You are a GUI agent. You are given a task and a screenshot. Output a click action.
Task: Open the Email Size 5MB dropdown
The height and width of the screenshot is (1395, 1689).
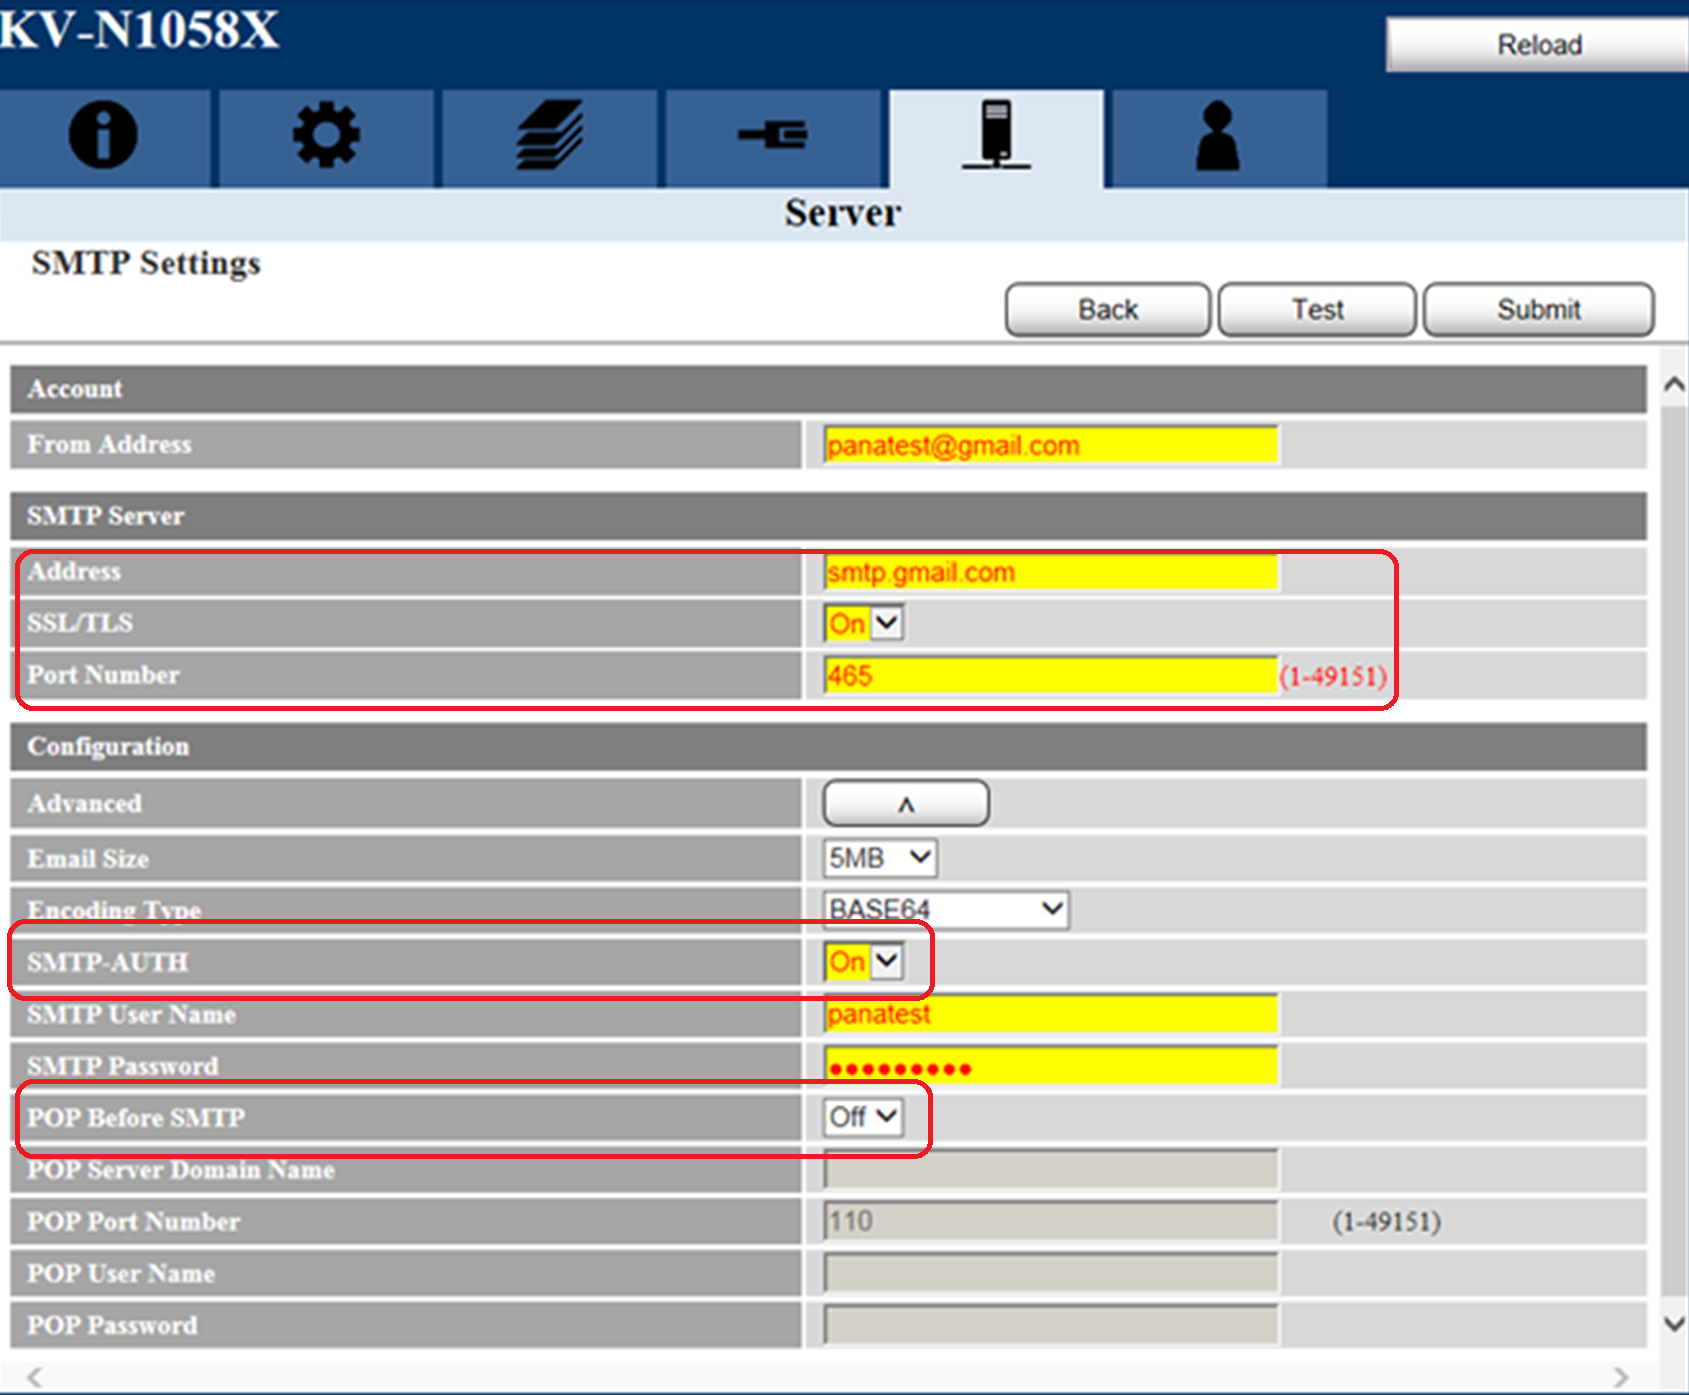(880, 858)
